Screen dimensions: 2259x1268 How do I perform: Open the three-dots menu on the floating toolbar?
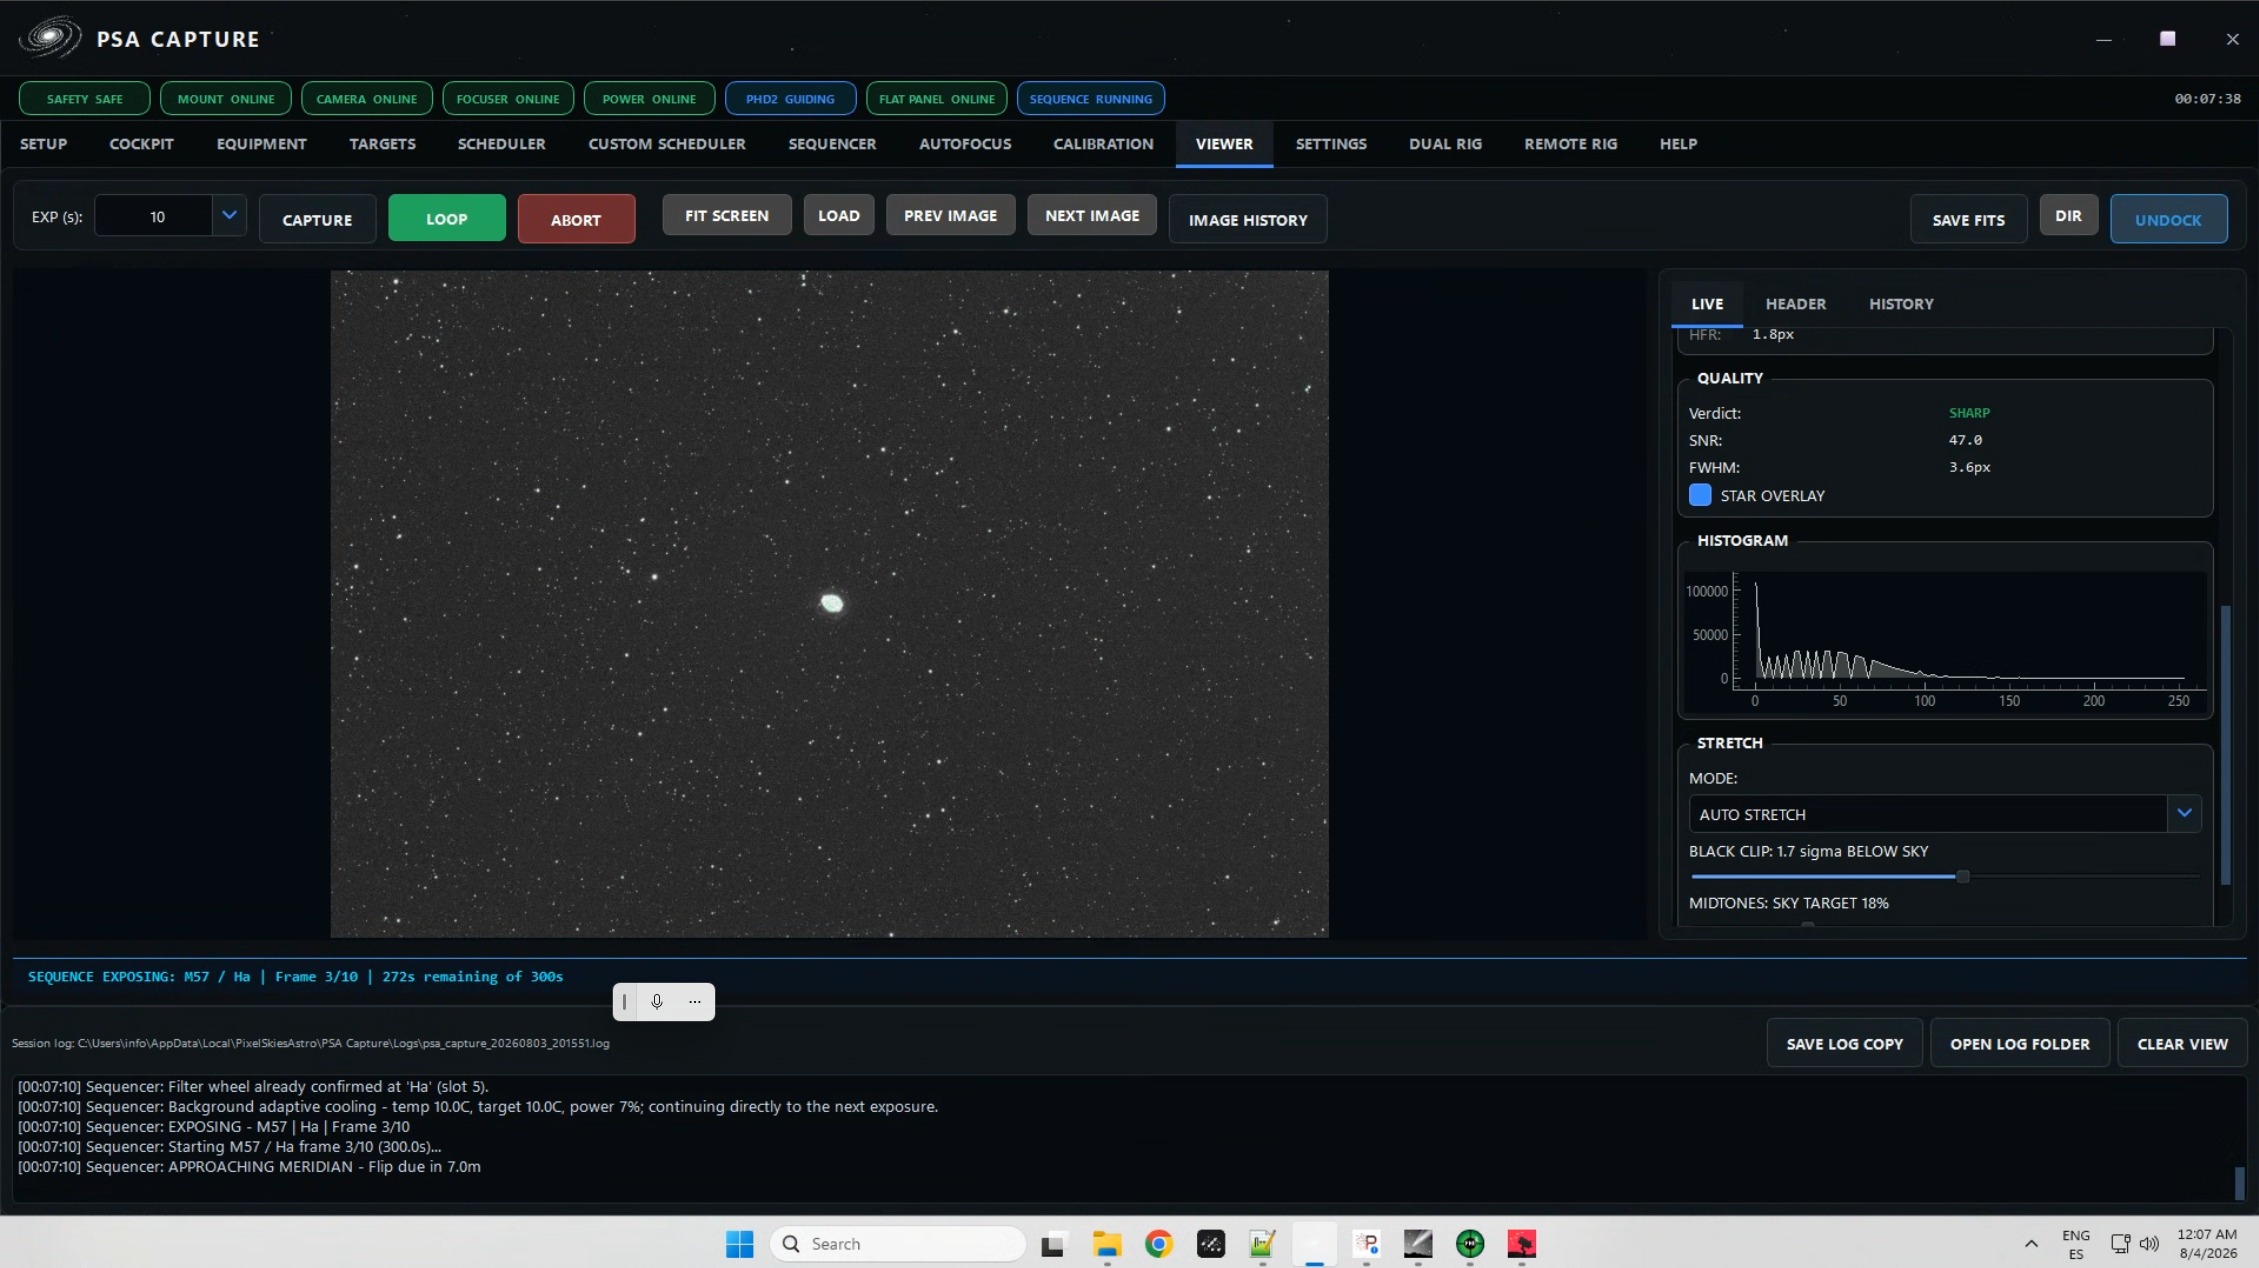695,1001
